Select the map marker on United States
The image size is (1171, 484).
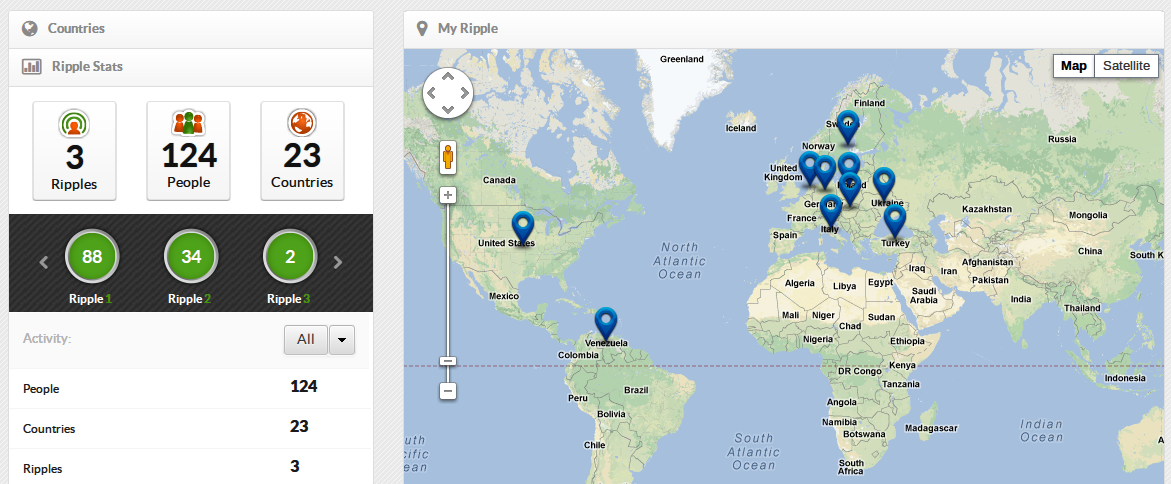[x=523, y=229]
